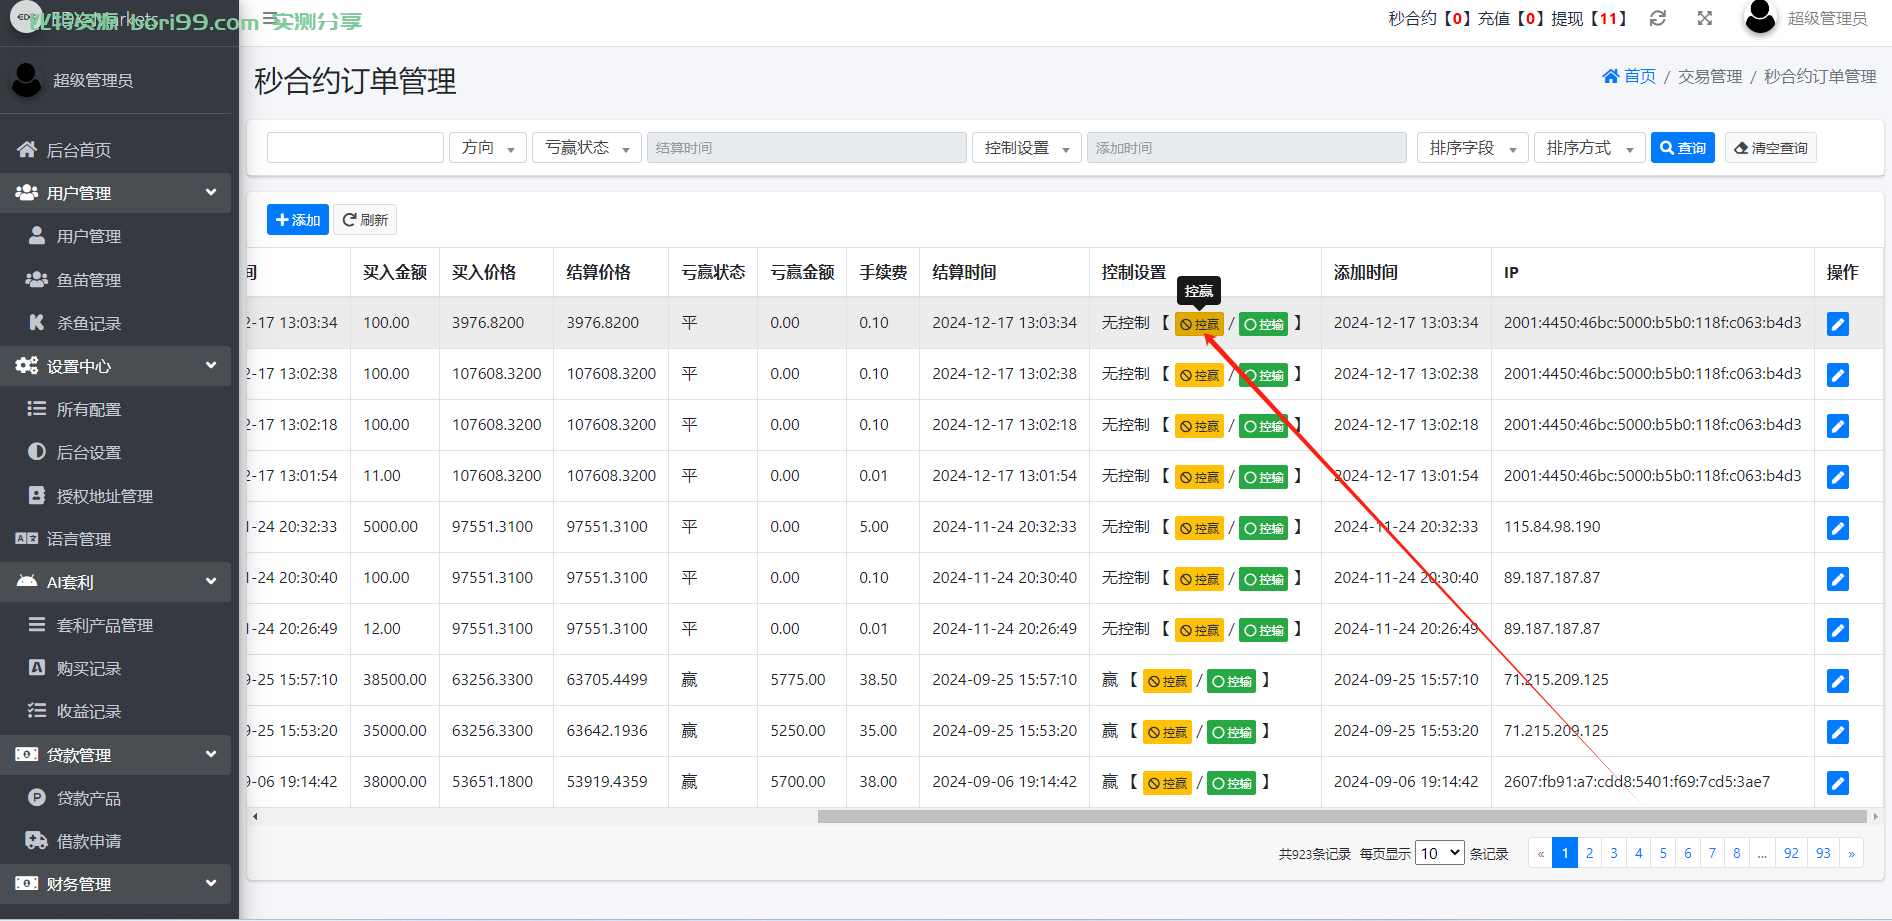Click the table's horizontal scrollbar
1892x921 pixels.
pyautogui.click(x=1342, y=816)
